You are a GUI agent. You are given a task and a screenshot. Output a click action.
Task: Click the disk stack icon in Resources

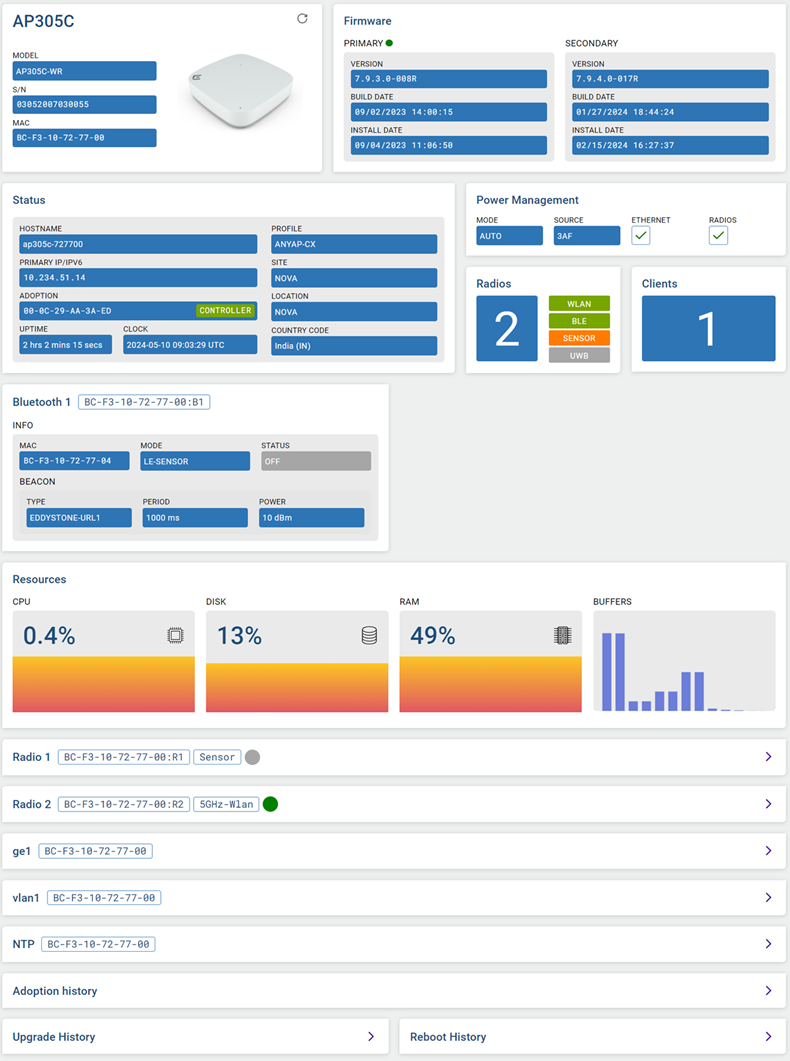[369, 635]
